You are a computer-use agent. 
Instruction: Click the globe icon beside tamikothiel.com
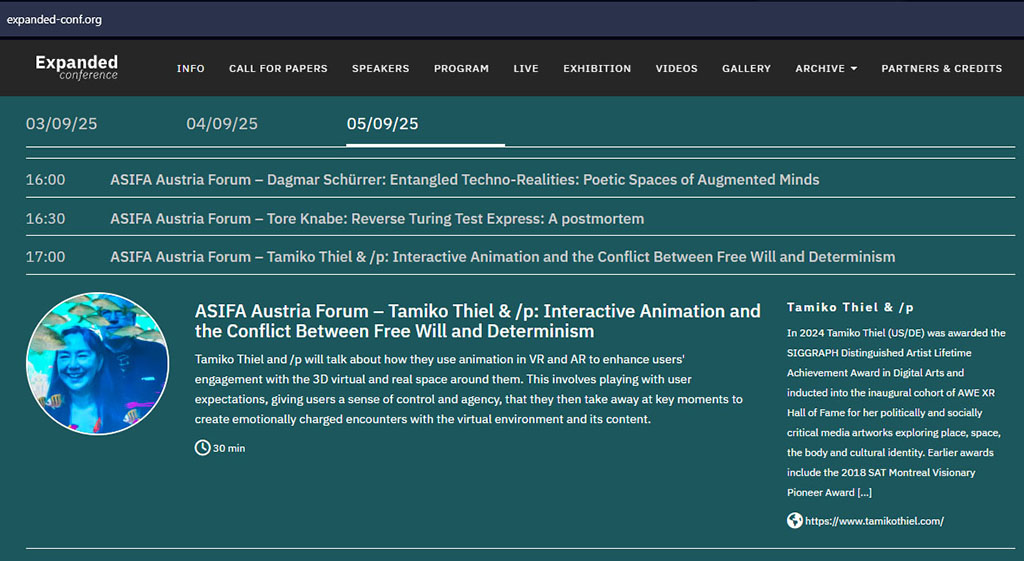click(794, 521)
